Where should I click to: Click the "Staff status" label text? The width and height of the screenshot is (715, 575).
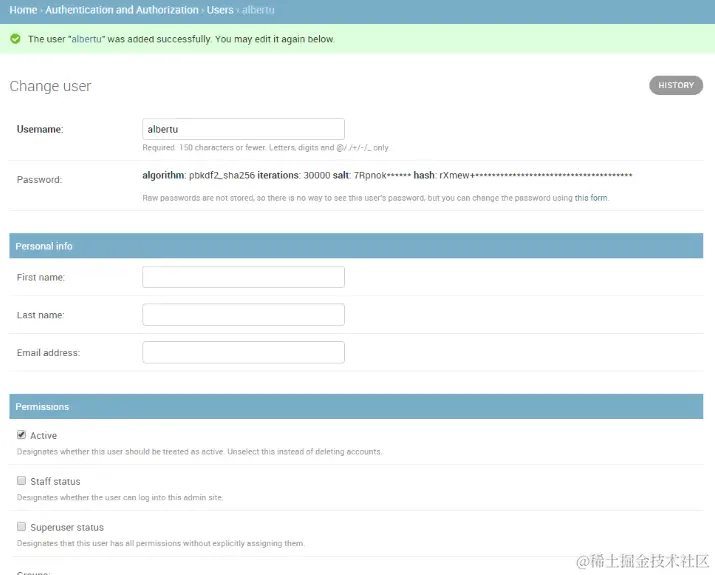click(x=55, y=482)
